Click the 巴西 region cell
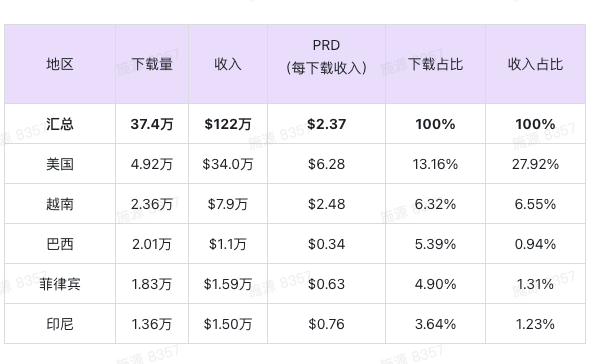This screenshot has width=593, height=364. point(60,244)
